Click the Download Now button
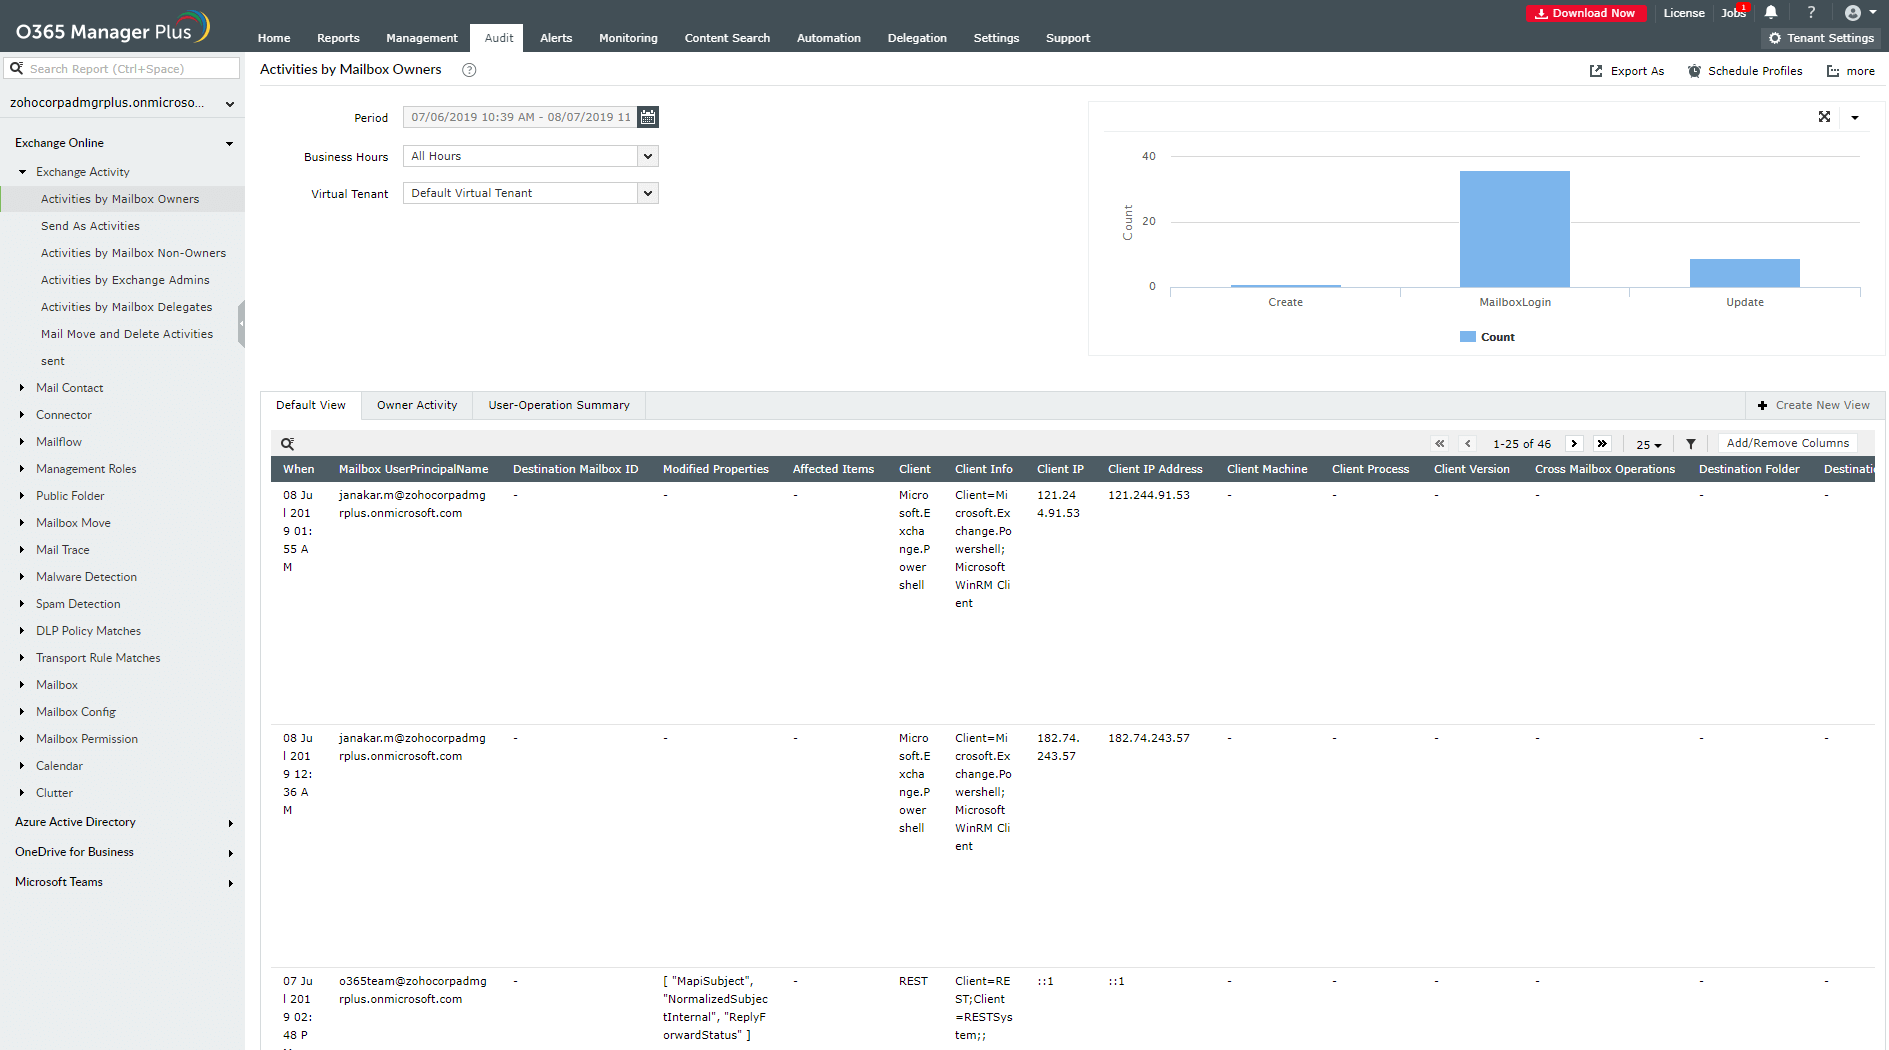The height and width of the screenshot is (1050, 1889). [x=1586, y=13]
